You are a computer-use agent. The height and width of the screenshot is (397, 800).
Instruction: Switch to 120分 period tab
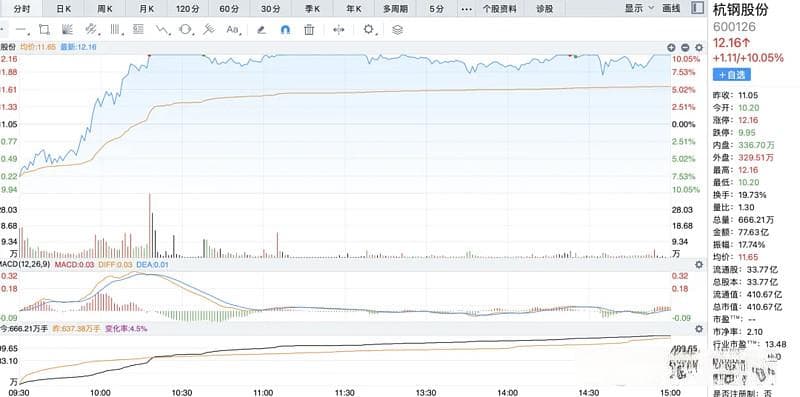point(188,9)
